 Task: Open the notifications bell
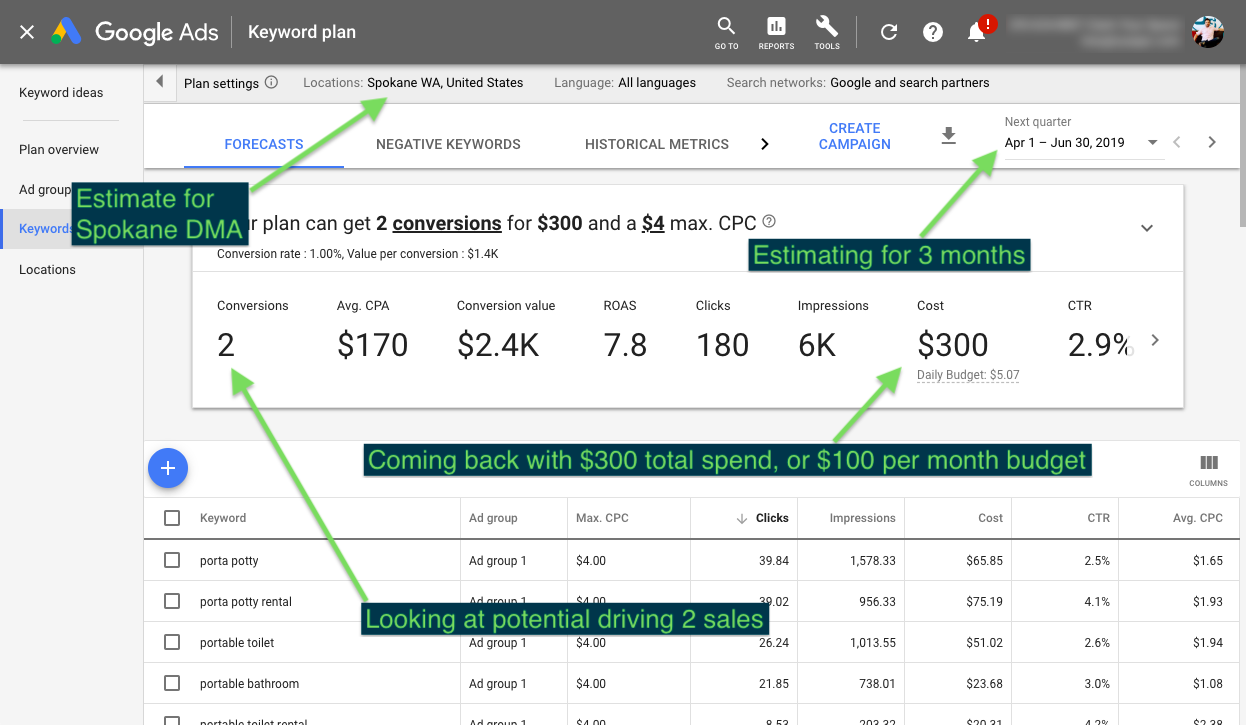click(977, 32)
